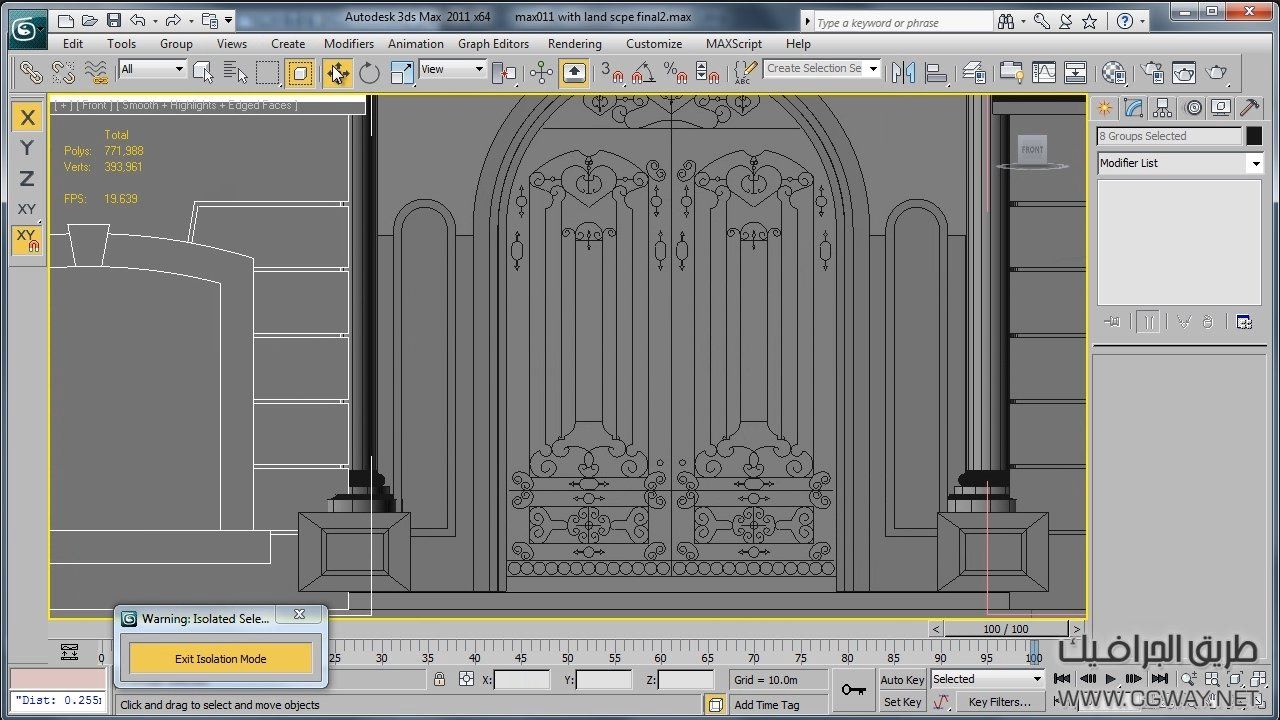
Task: Expand the Modifier List dropdown
Action: point(1180,163)
